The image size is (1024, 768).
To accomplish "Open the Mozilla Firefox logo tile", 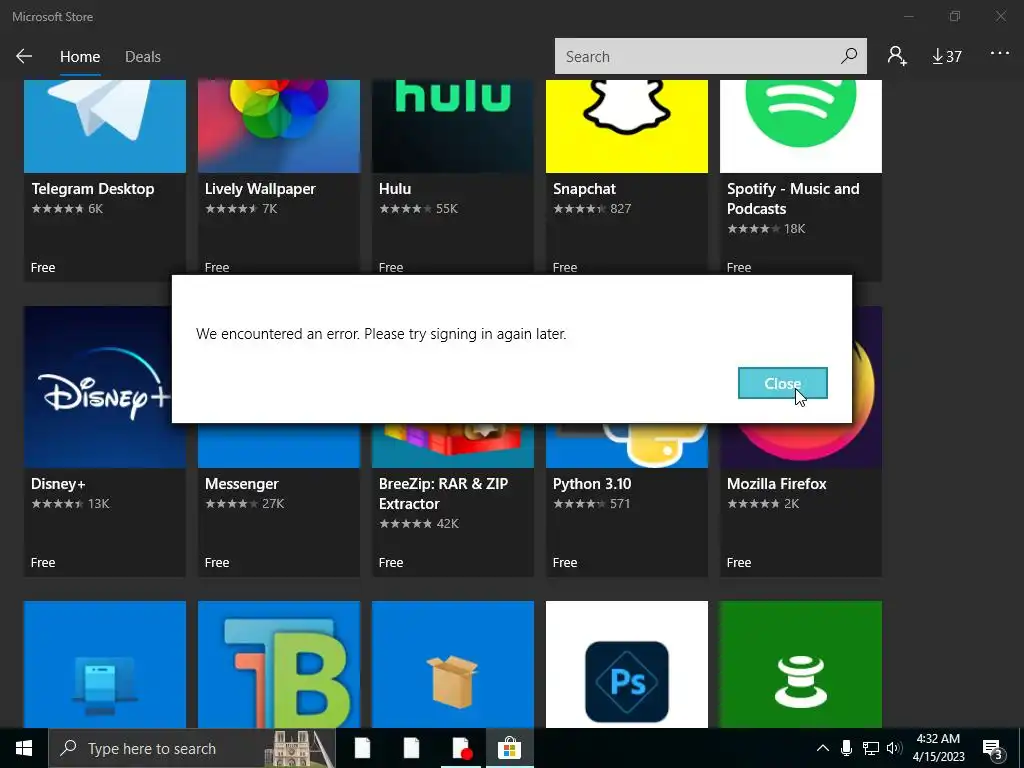I will point(801,445).
